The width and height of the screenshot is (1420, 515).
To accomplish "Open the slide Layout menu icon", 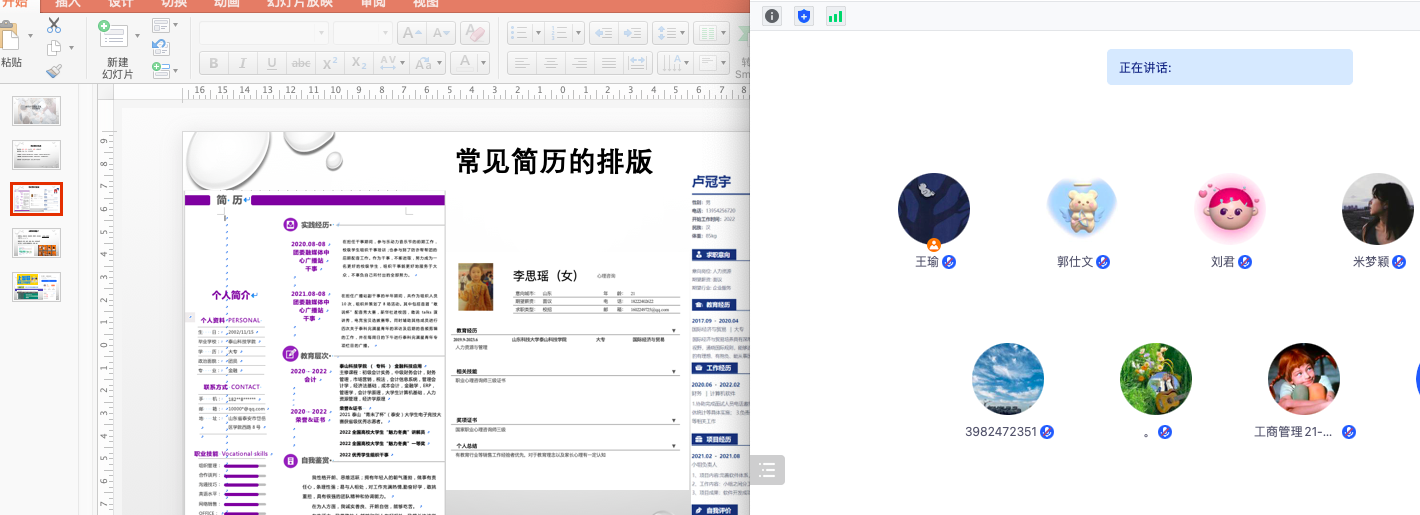I will [x=162, y=25].
